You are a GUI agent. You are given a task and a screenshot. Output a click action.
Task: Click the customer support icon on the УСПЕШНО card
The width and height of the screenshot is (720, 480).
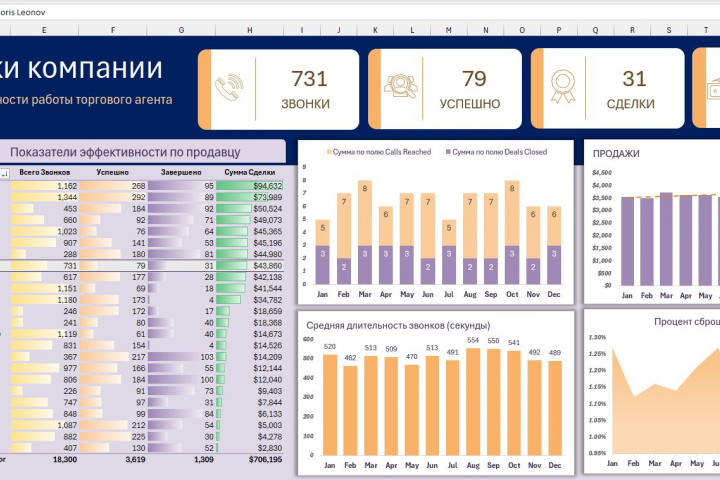[400, 86]
